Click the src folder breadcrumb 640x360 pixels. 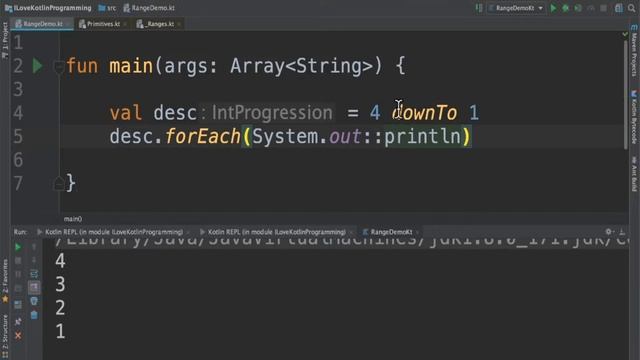[x=107, y=8]
